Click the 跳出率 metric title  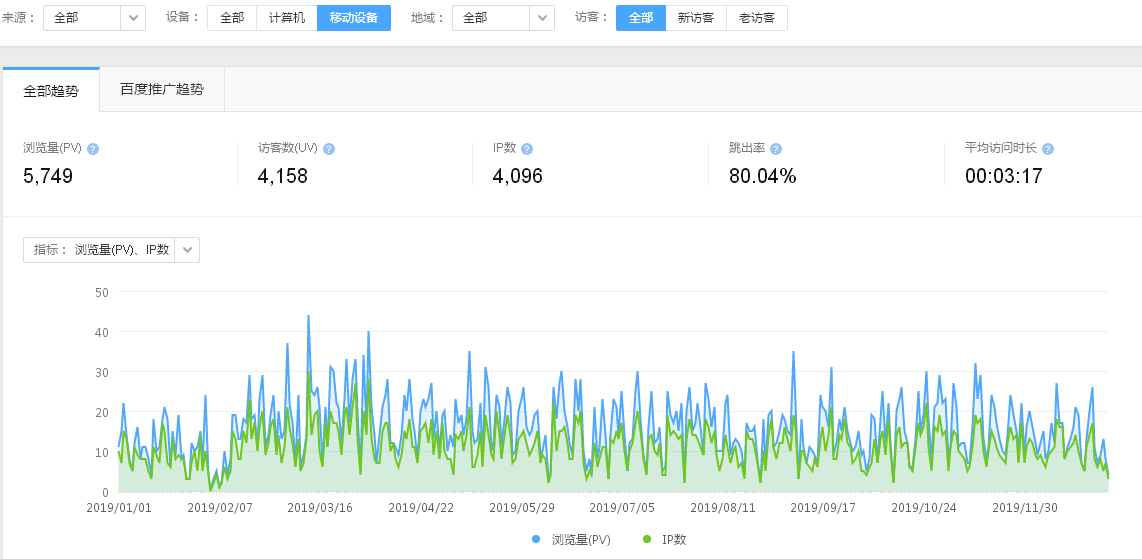click(x=747, y=148)
